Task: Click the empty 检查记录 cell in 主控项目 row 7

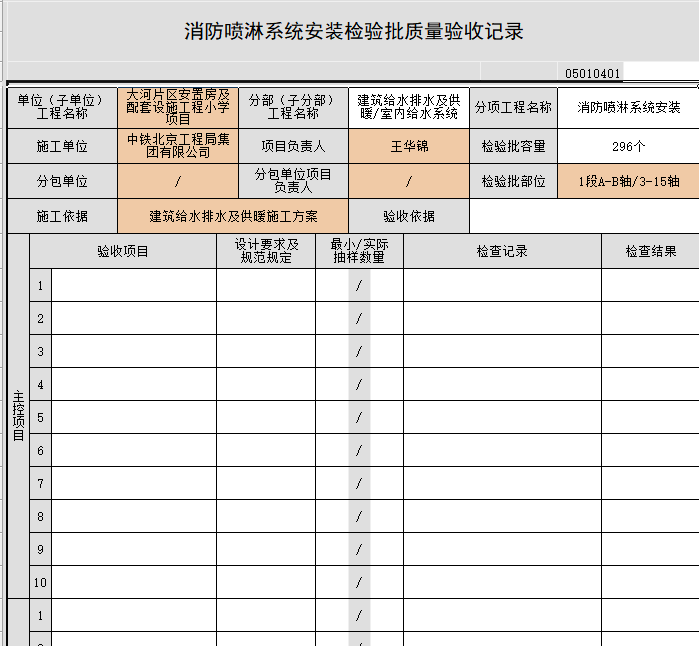Action: tap(502, 483)
